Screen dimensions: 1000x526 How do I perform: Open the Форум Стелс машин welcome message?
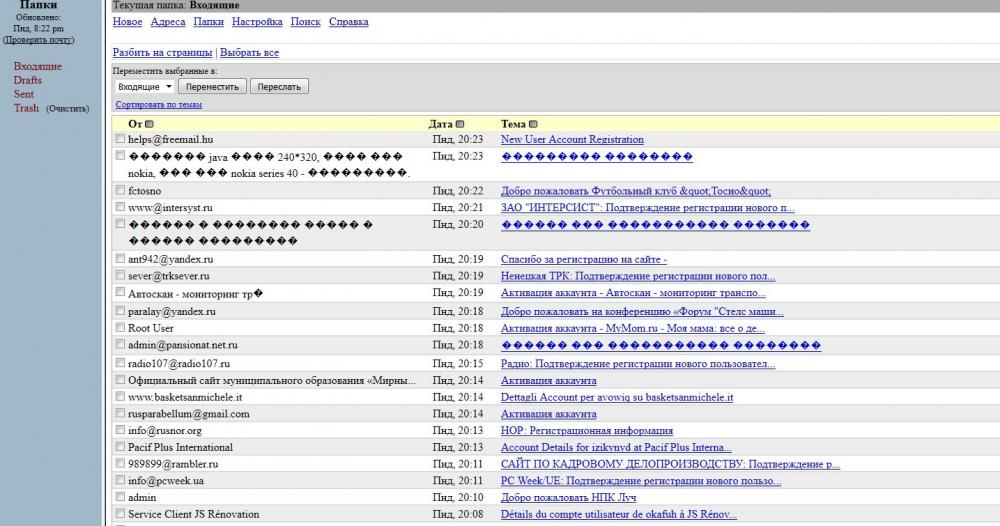click(642, 312)
